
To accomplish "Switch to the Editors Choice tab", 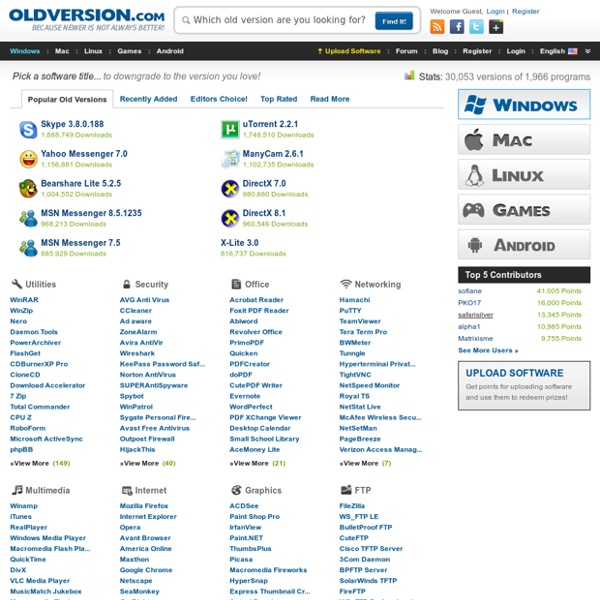I will click(x=219, y=99).
